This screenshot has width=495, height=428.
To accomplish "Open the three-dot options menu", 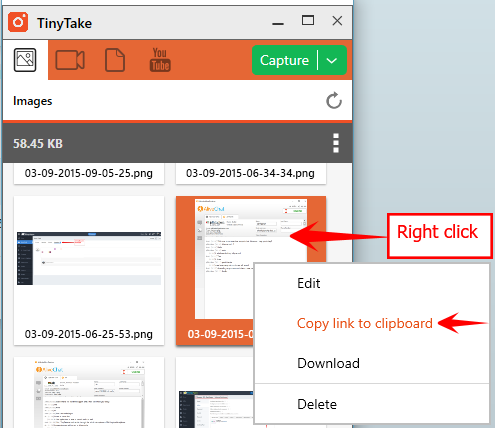I will point(336,143).
